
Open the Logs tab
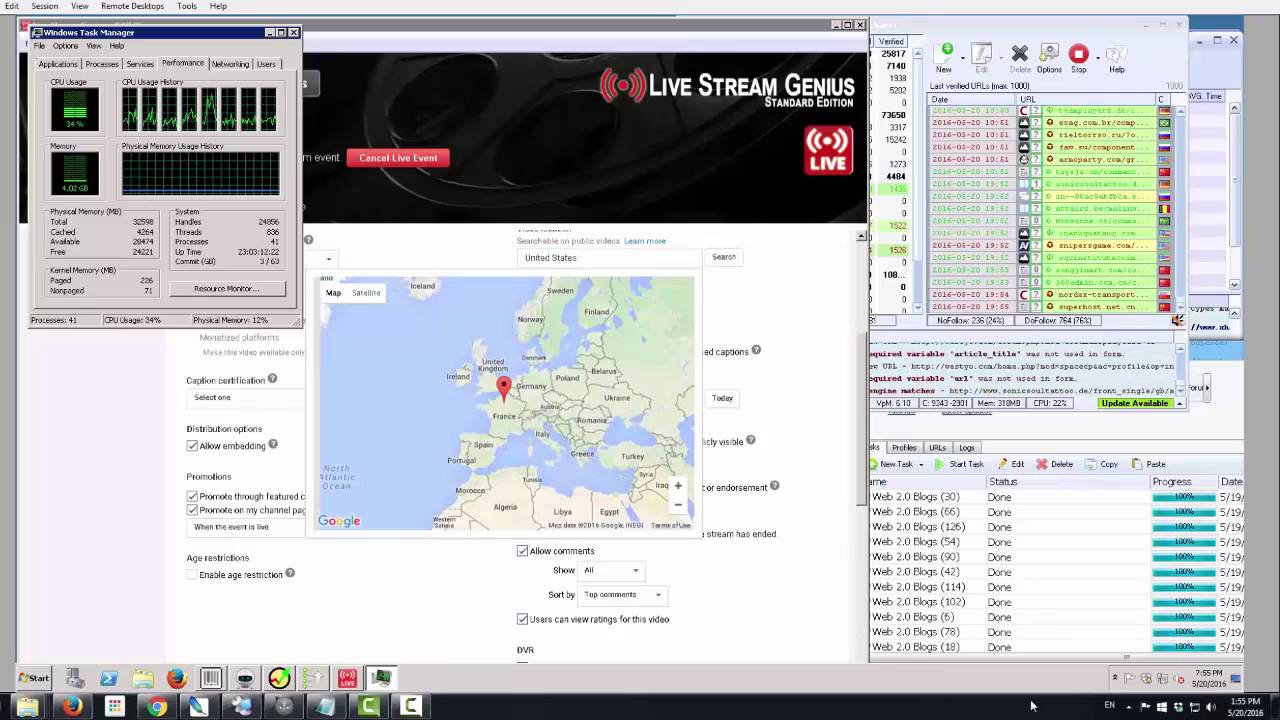click(967, 447)
